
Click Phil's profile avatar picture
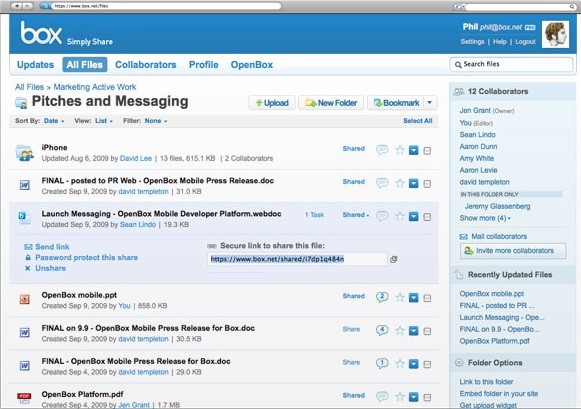point(555,34)
